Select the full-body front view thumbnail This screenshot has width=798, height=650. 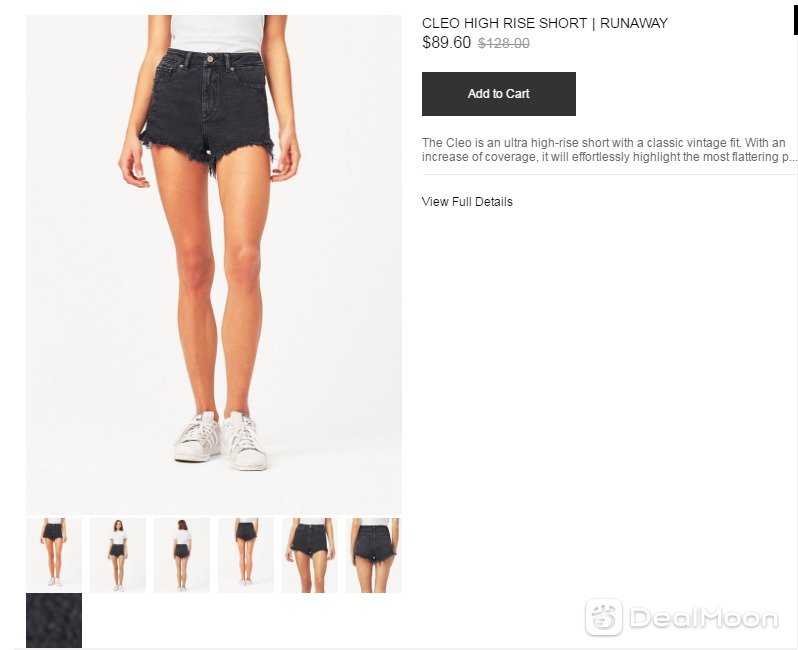118,555
